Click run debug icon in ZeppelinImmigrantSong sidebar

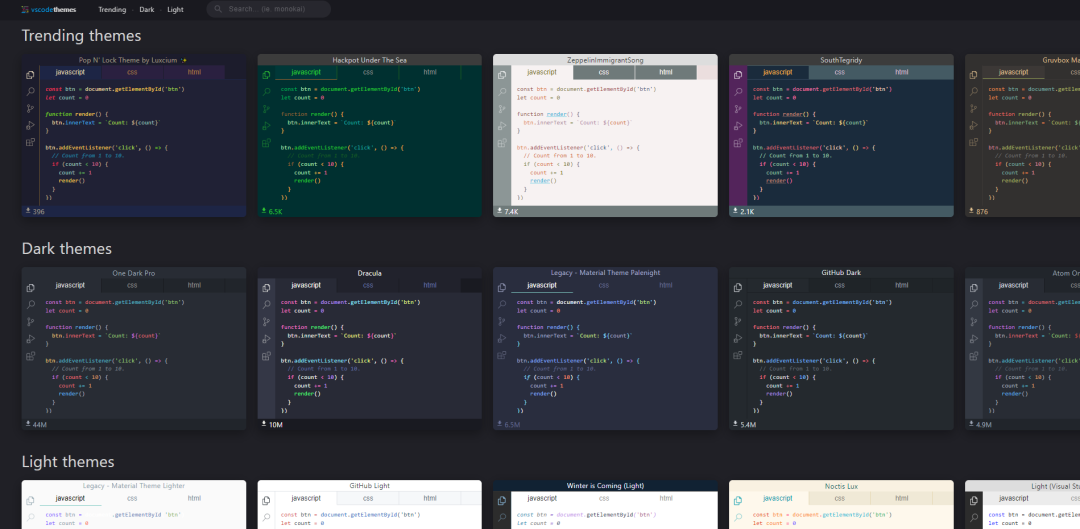click(x=502, y=125)
